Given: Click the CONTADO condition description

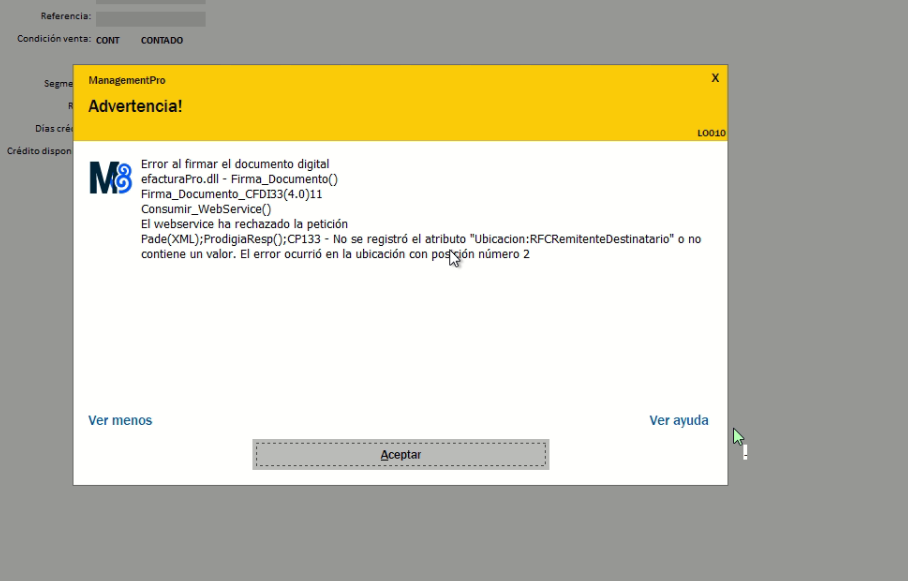Looking at the screenshot, I should click(x=162, y=41).
